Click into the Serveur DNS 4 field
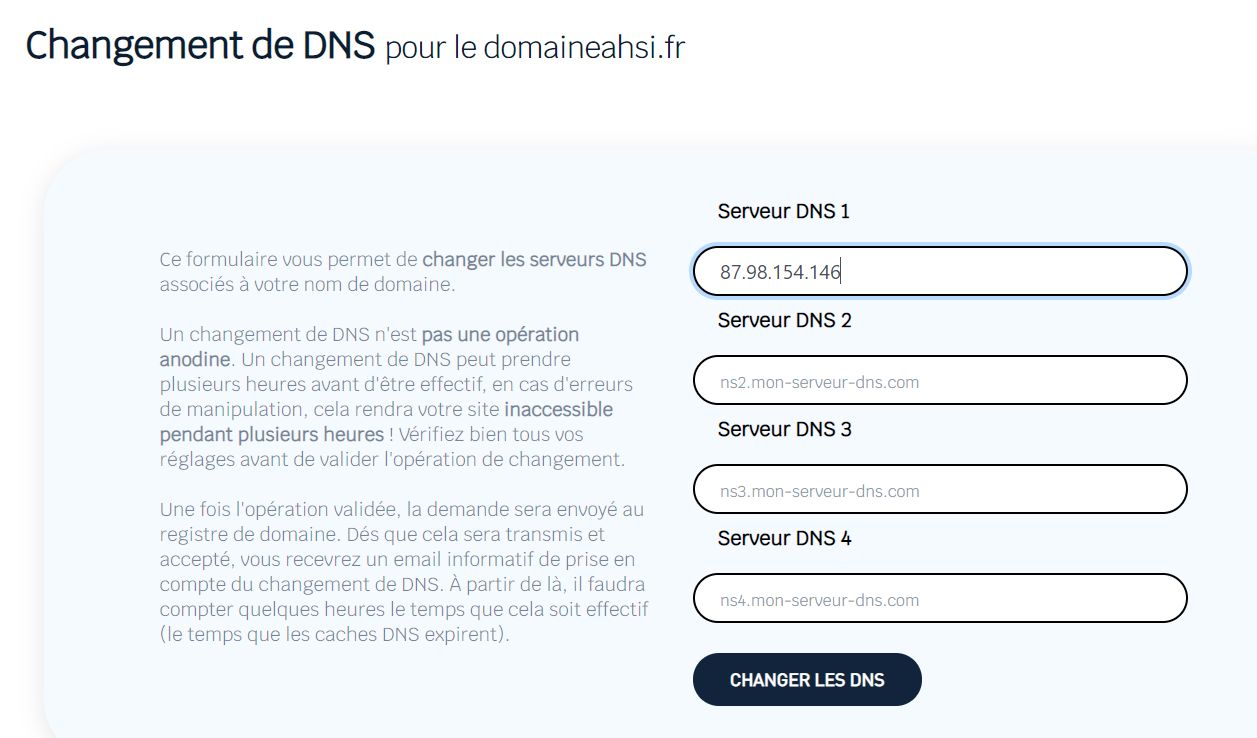This screenshot has height=738, width=1257. point(940,599)
